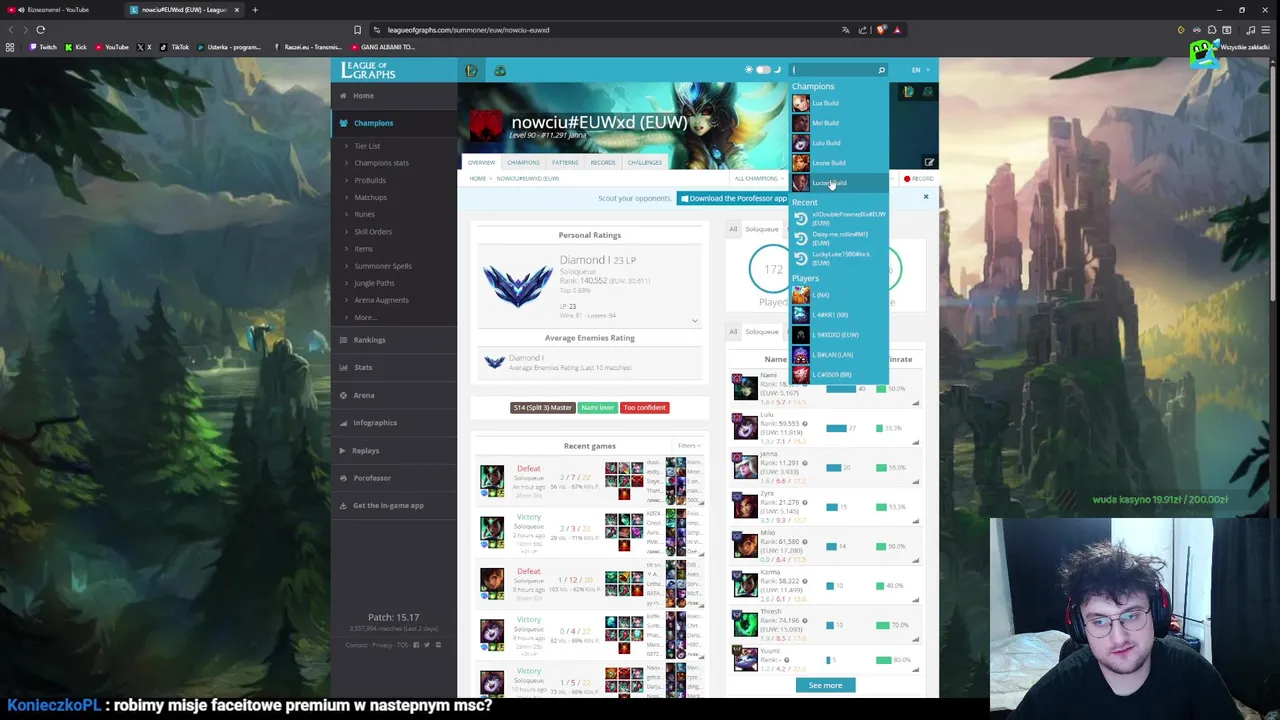This screenshot has height=720, width=1280.
Task: Open the EN language dropdown
Action: [x=920, y=70]
